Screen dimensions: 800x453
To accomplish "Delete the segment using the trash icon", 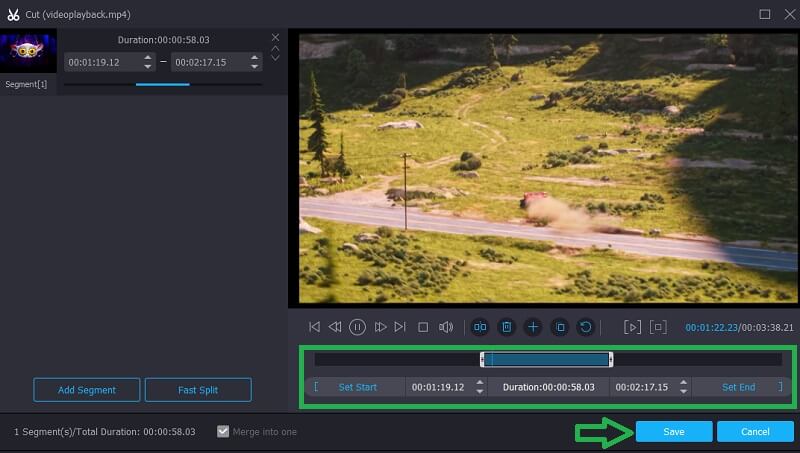I will (x=507, y=327).
